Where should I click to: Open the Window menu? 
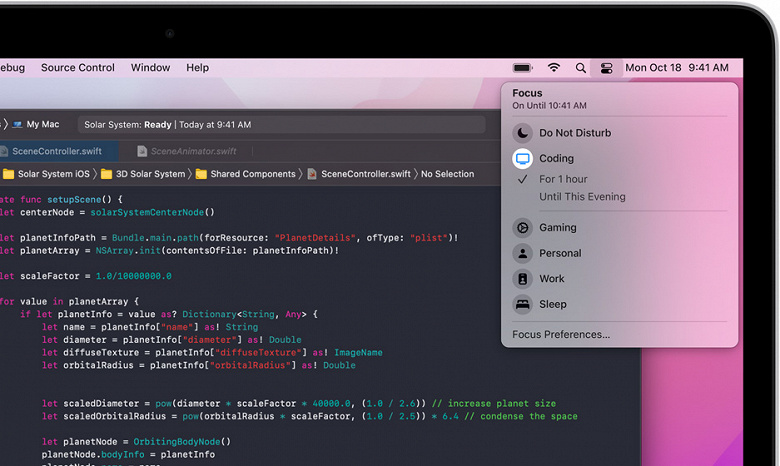(150, 68)
